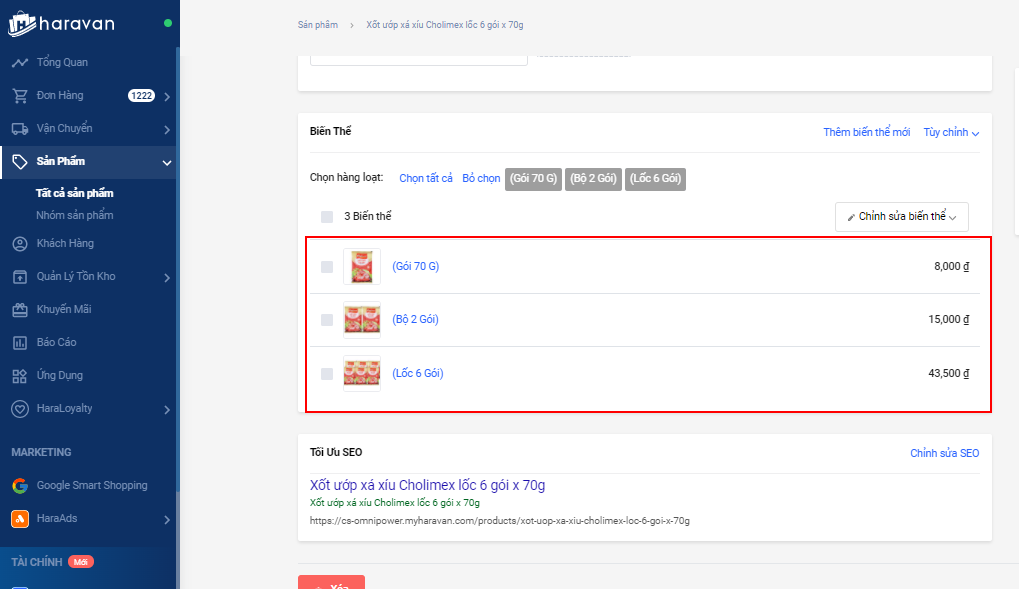Image resolution: width=1019 pixels, height=589 pixels.
Task: Click the Tổng Quan chart icon
Action: (19, 63)
